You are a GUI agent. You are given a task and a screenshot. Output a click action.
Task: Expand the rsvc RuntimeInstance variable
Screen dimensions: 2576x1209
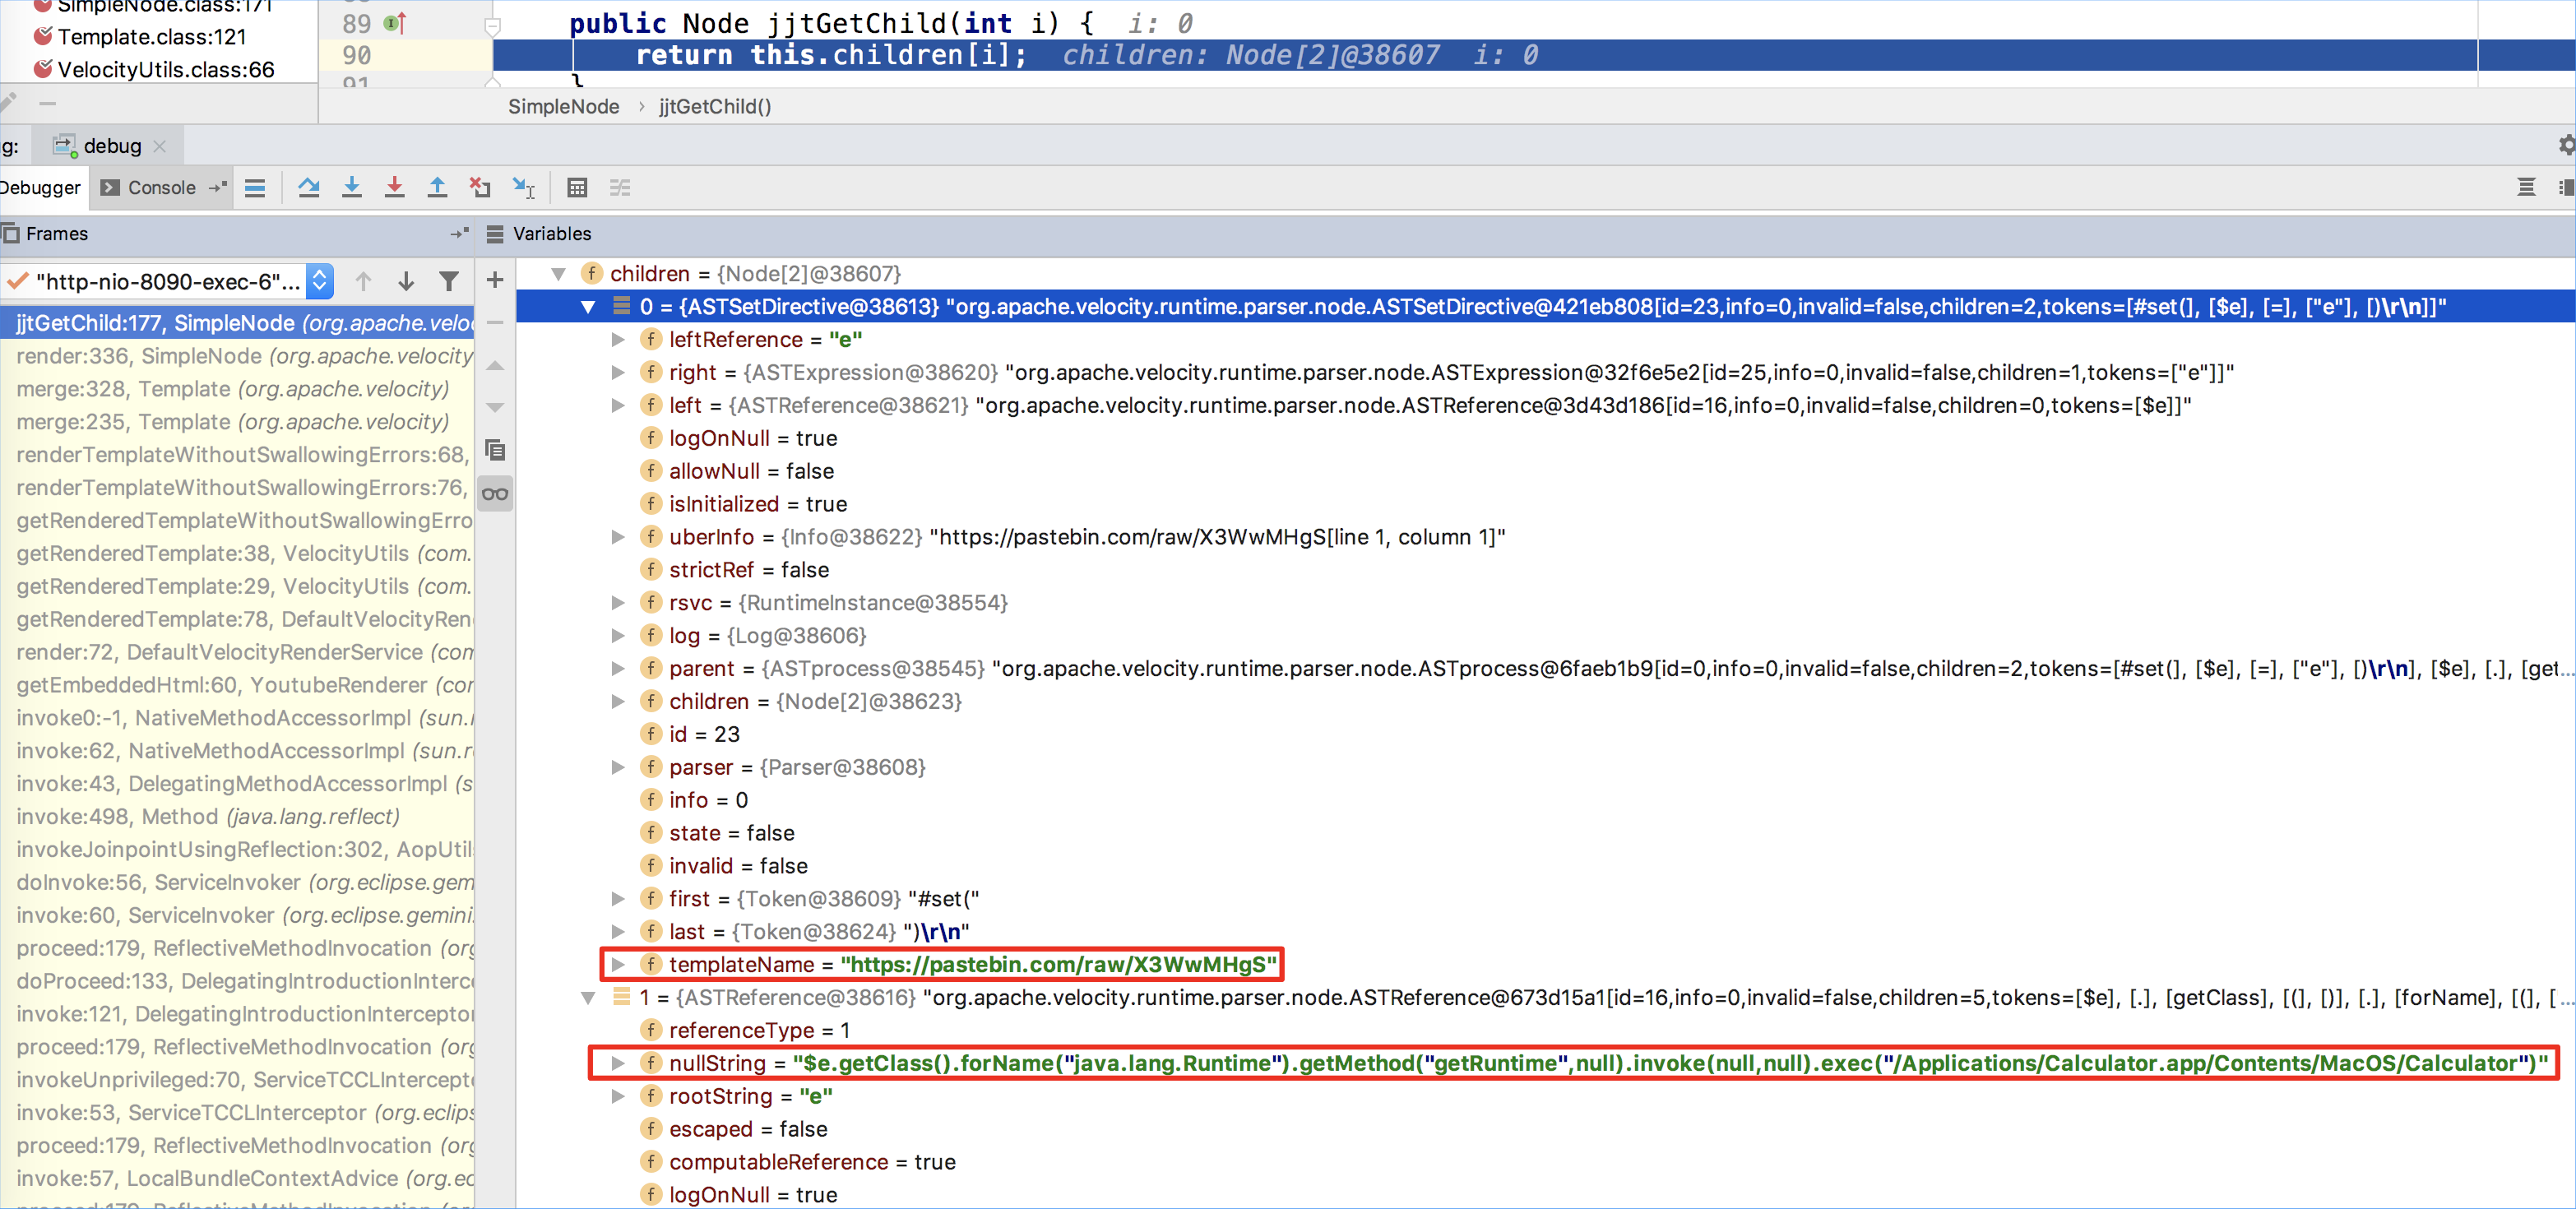[618, 602]
